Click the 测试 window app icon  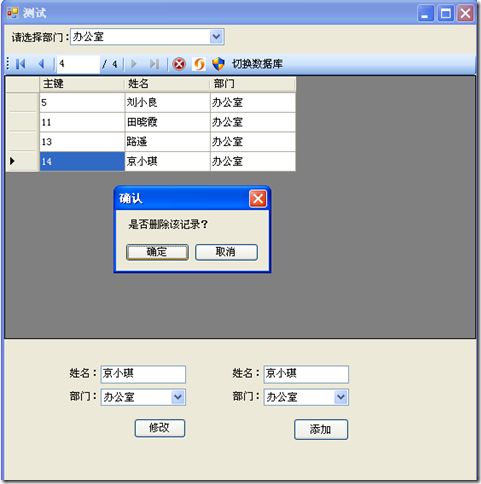(x=13, y=13)
